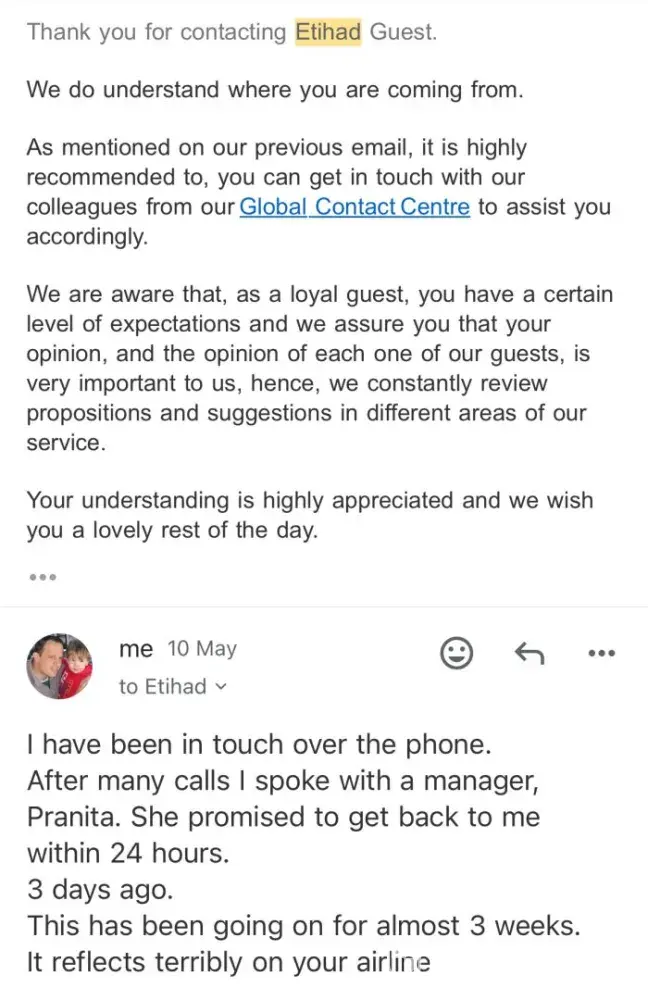648x1000 pixels.
Task: Select the "We are aware that" paragraph
Action: point(320,369)
